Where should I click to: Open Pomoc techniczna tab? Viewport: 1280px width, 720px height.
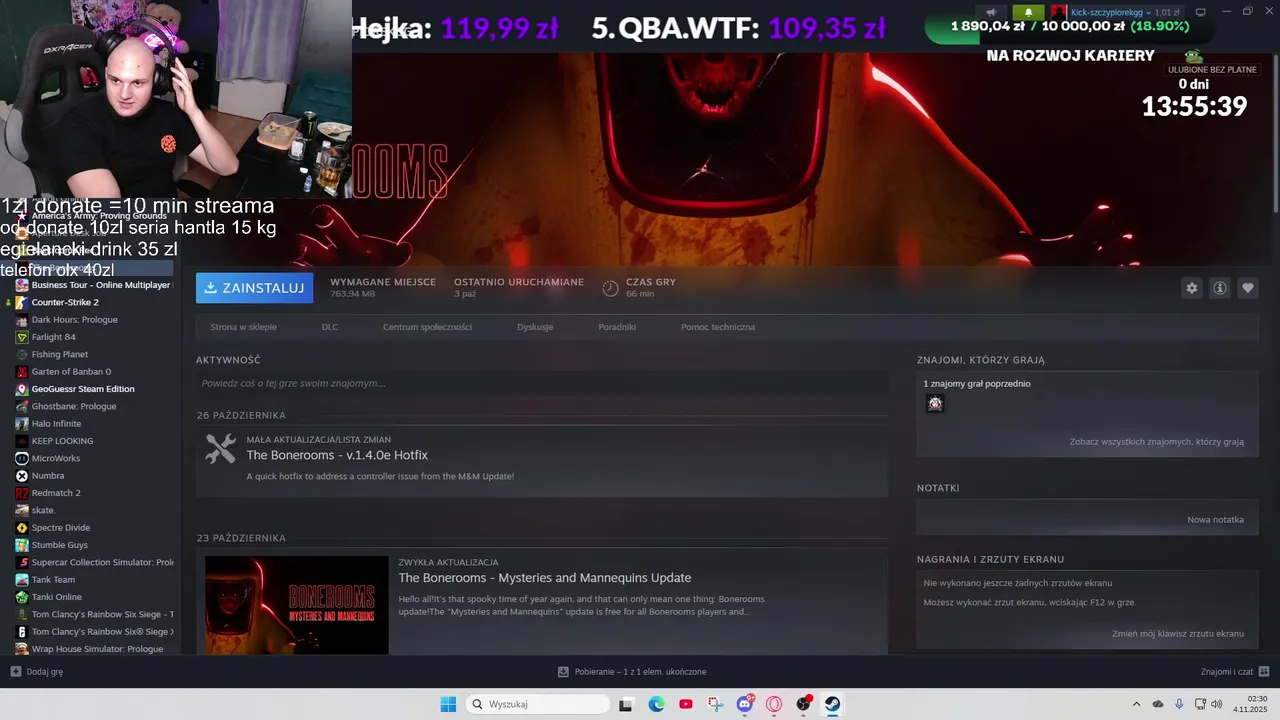[x=718, y=327]
